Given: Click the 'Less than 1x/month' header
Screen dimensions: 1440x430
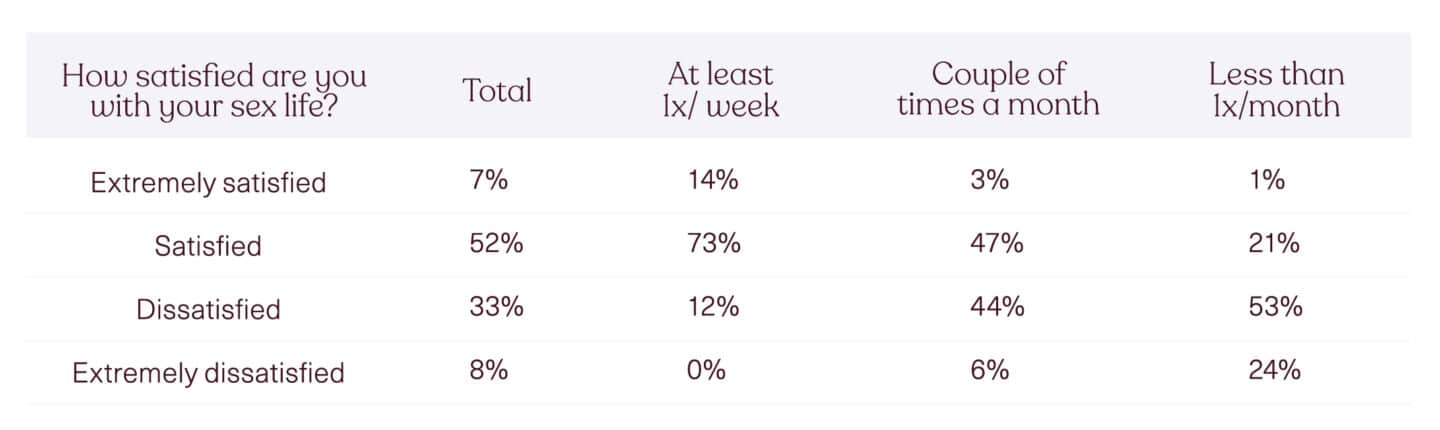Looking at the screenshot, I should [x=1276, y=90].
